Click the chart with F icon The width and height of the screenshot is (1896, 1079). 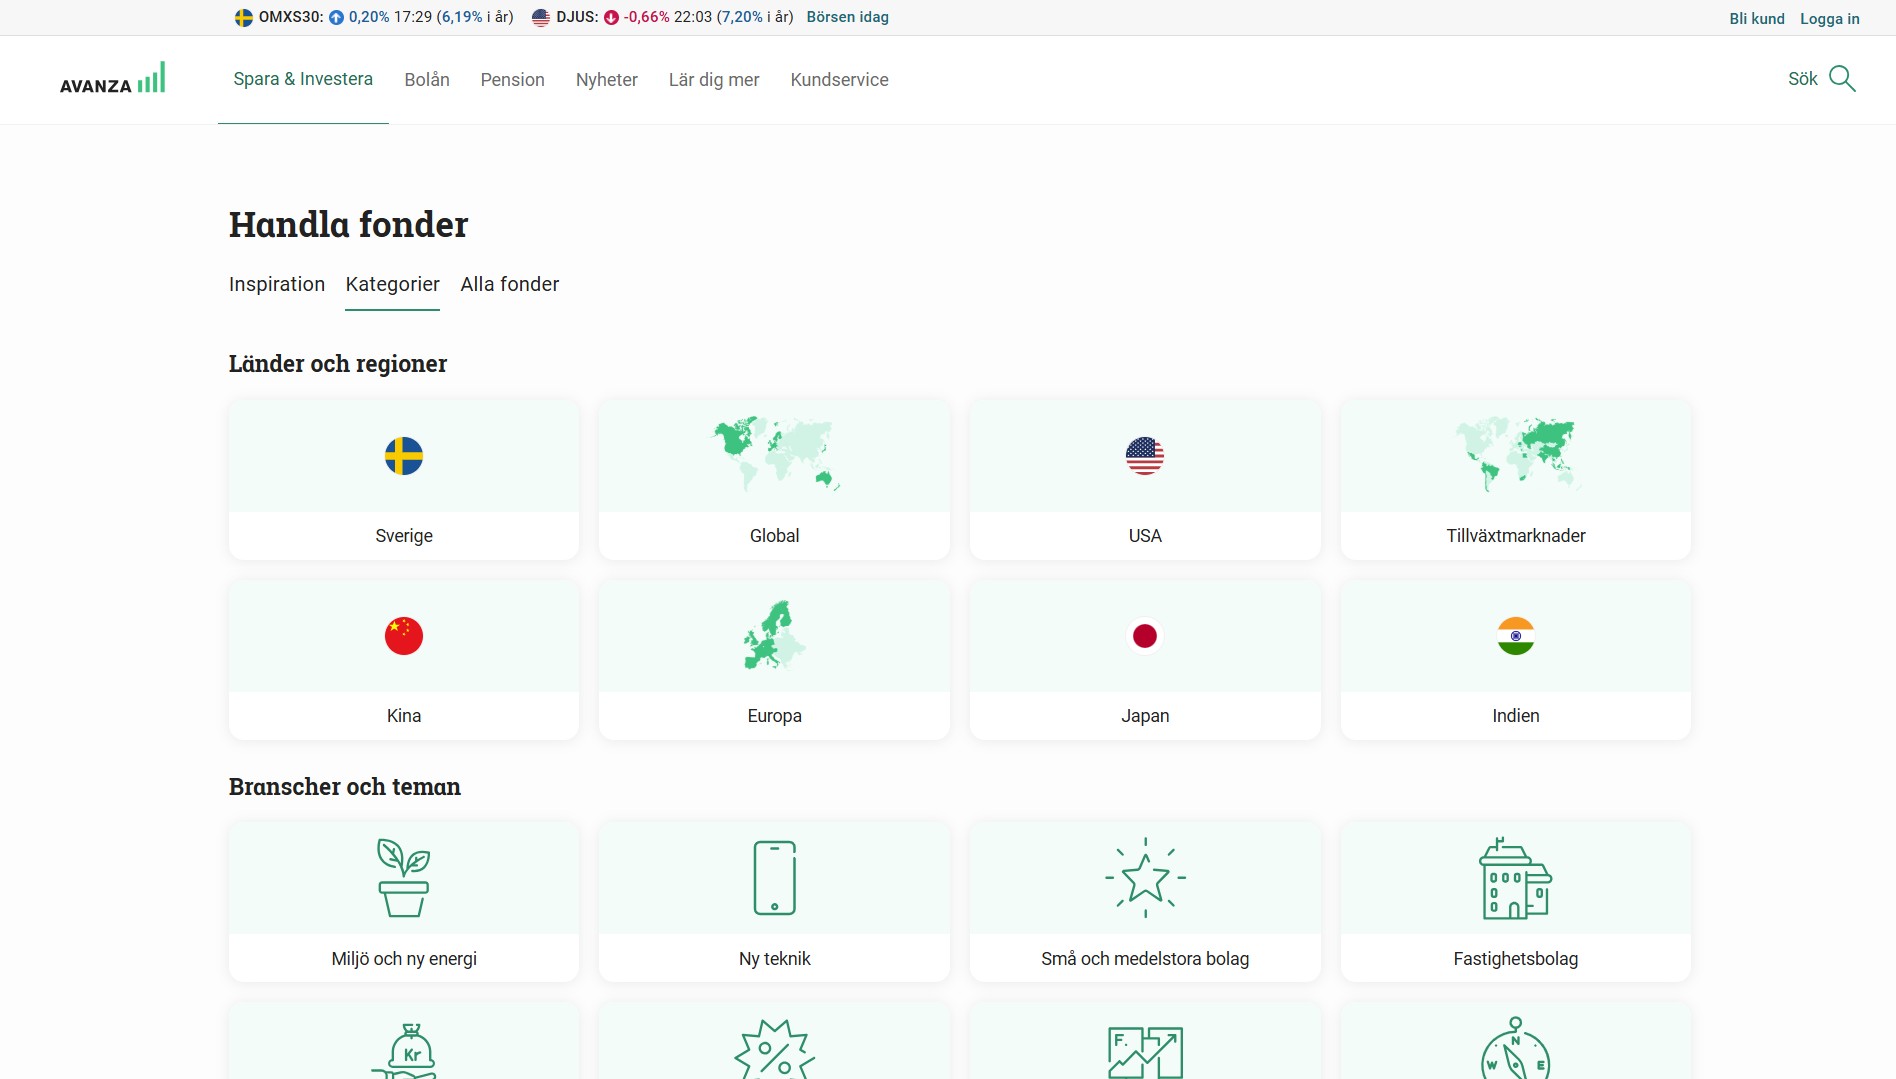tap(1145, 1052)
